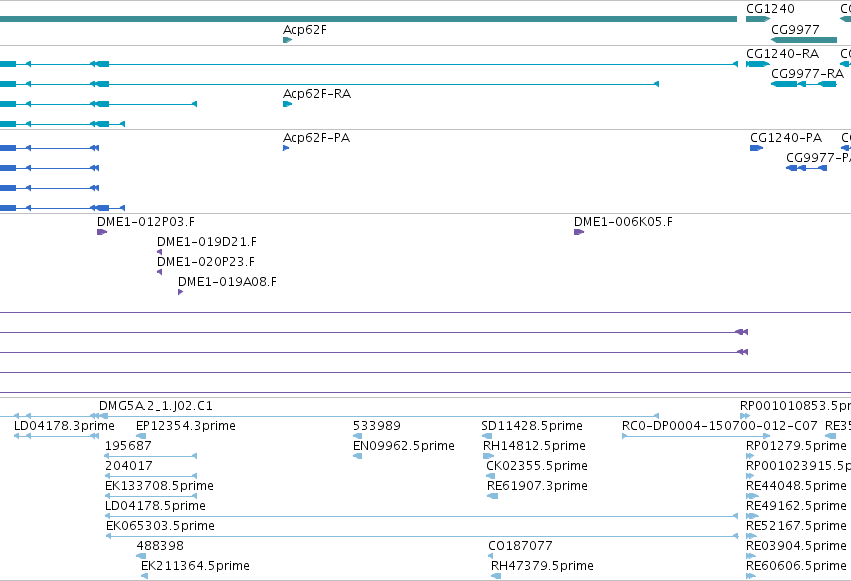This screenshot has height=581, width=851.
Task: Click the CG9977-RA transcript label
Action: [x=807, y=74]
